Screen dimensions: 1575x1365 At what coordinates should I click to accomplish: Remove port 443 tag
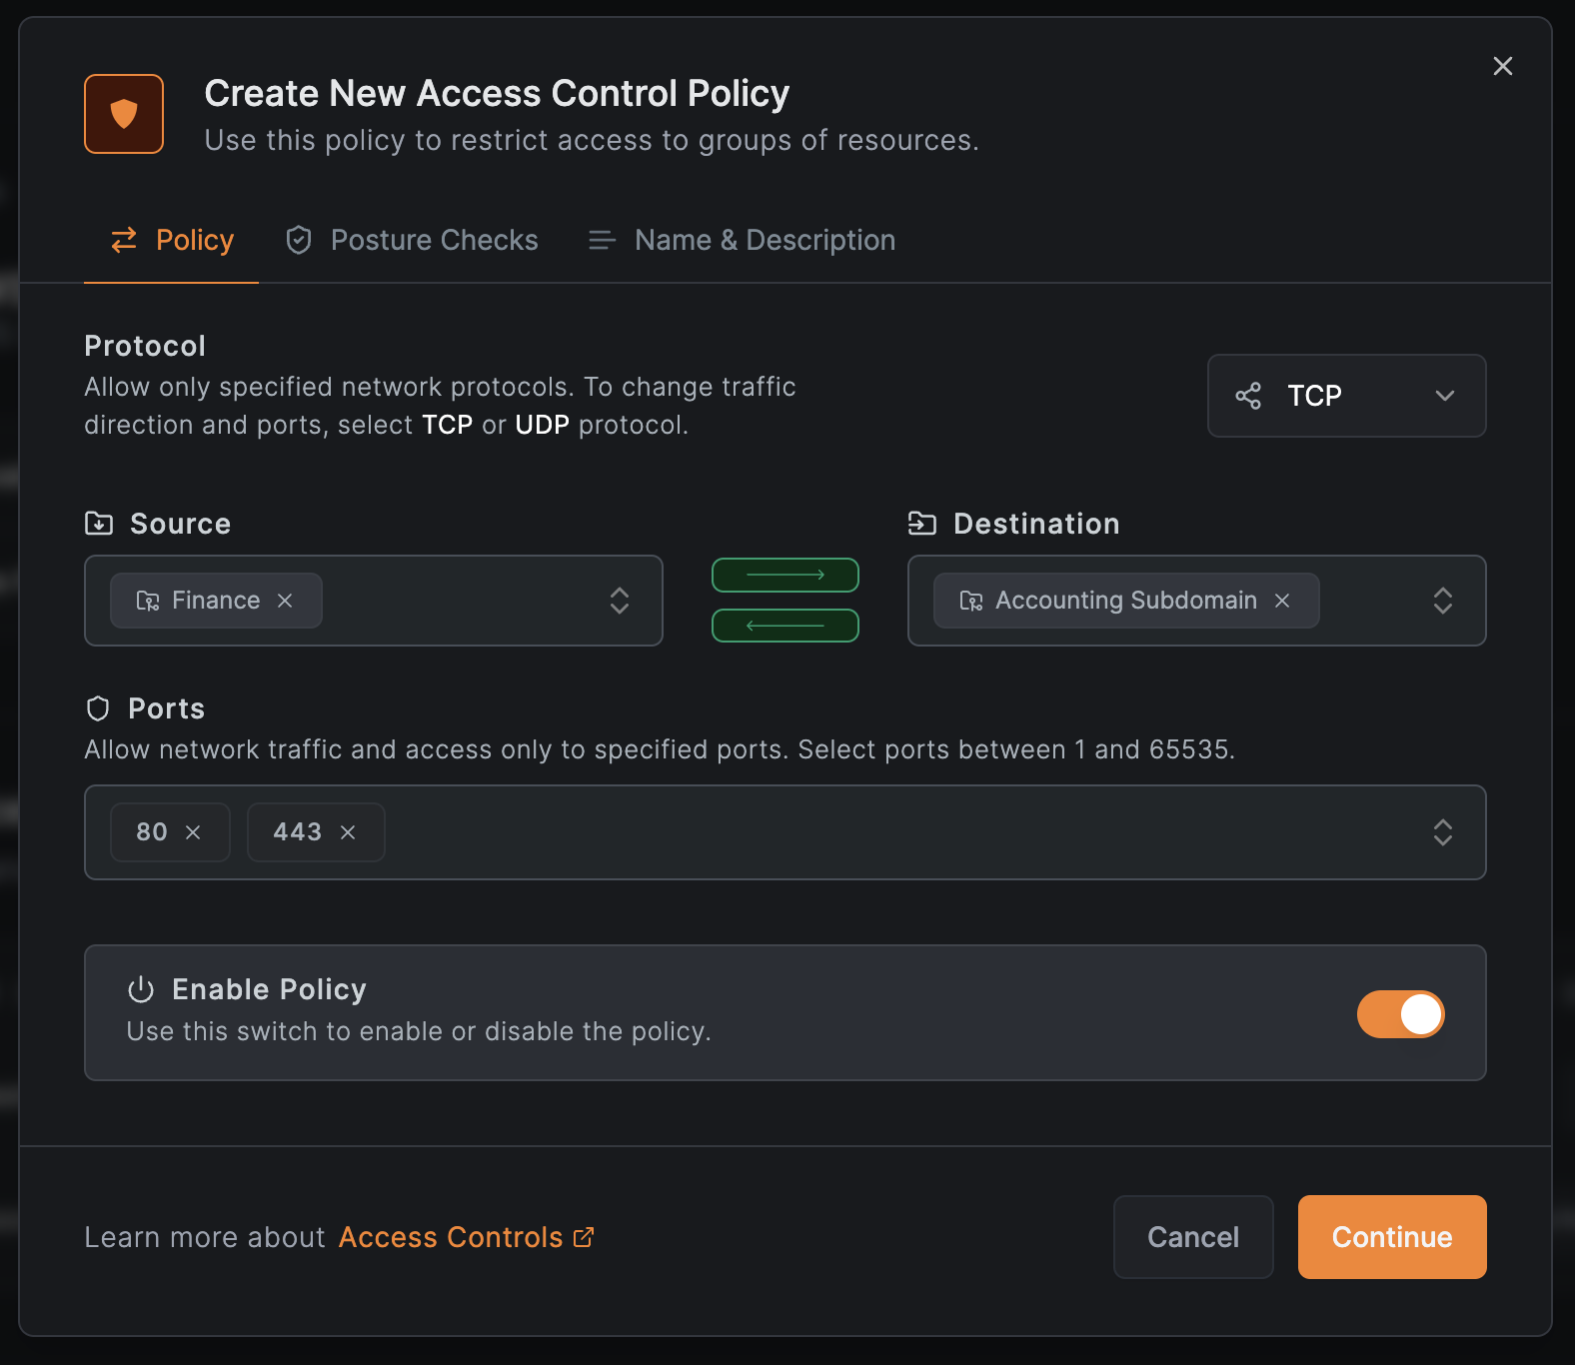[x=348, y=832]
